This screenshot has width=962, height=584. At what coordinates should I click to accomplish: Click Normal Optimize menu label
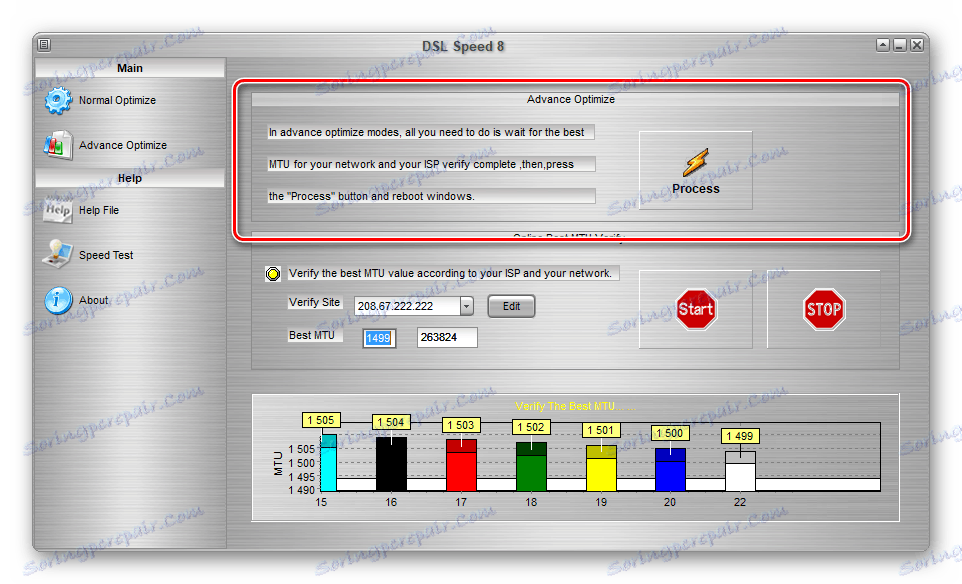(x=117, y=100)
